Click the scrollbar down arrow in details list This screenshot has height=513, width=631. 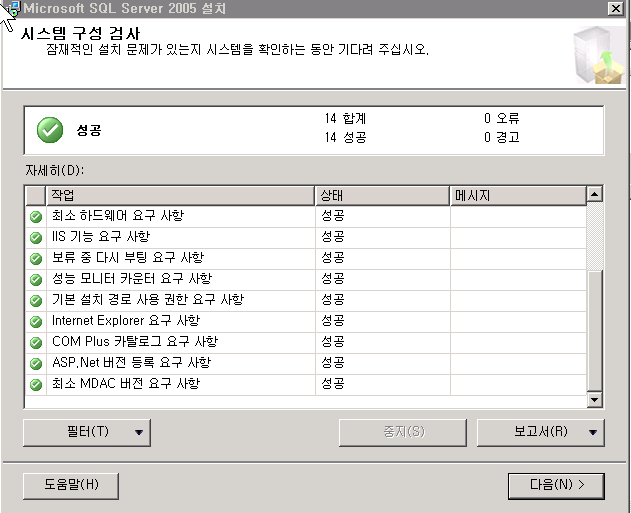click(594, 399)
